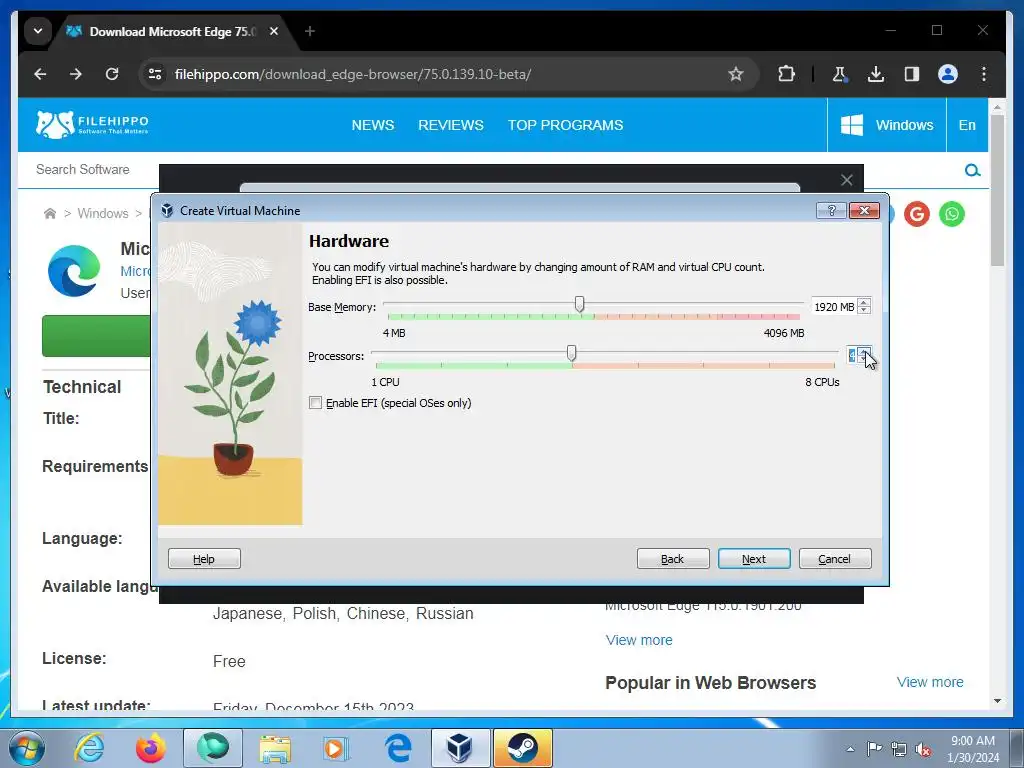This screenshot has height=768, width=1024.
Task: Go forward in Chrome browser
Action: click(76, 74)
